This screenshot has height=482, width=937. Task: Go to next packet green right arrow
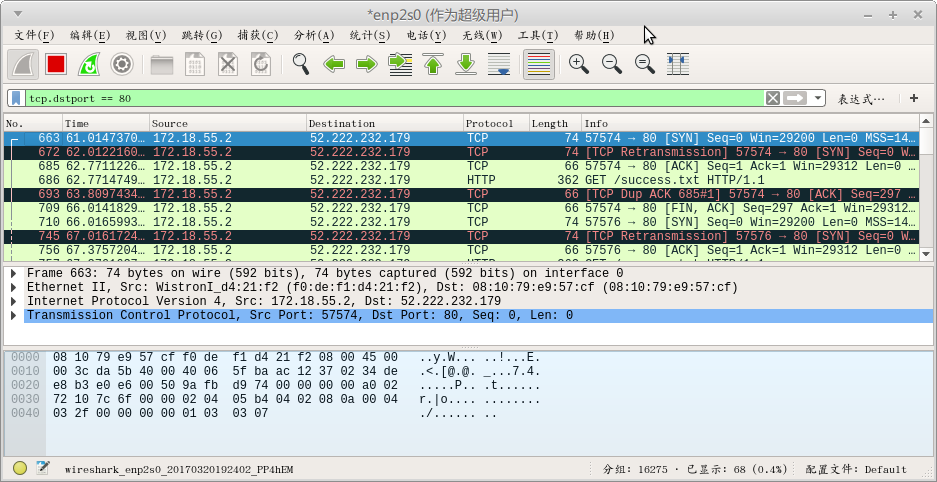pos(367,64)
